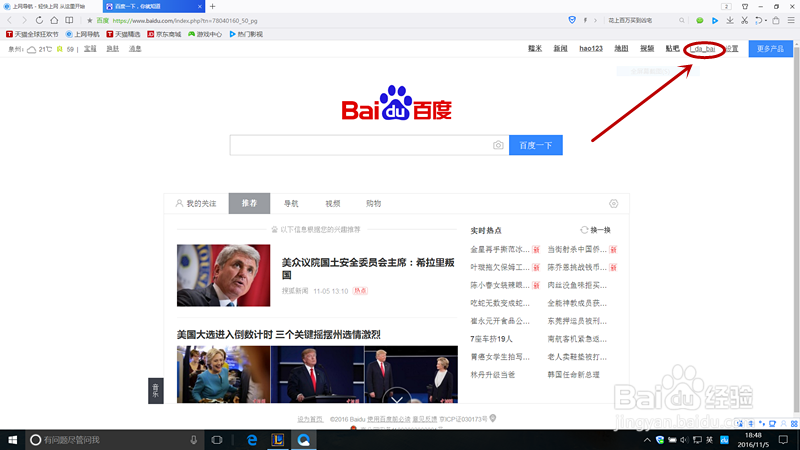Click the Baidu logo
The height and width of the screenshot is (450, 800).
point(396,103)
